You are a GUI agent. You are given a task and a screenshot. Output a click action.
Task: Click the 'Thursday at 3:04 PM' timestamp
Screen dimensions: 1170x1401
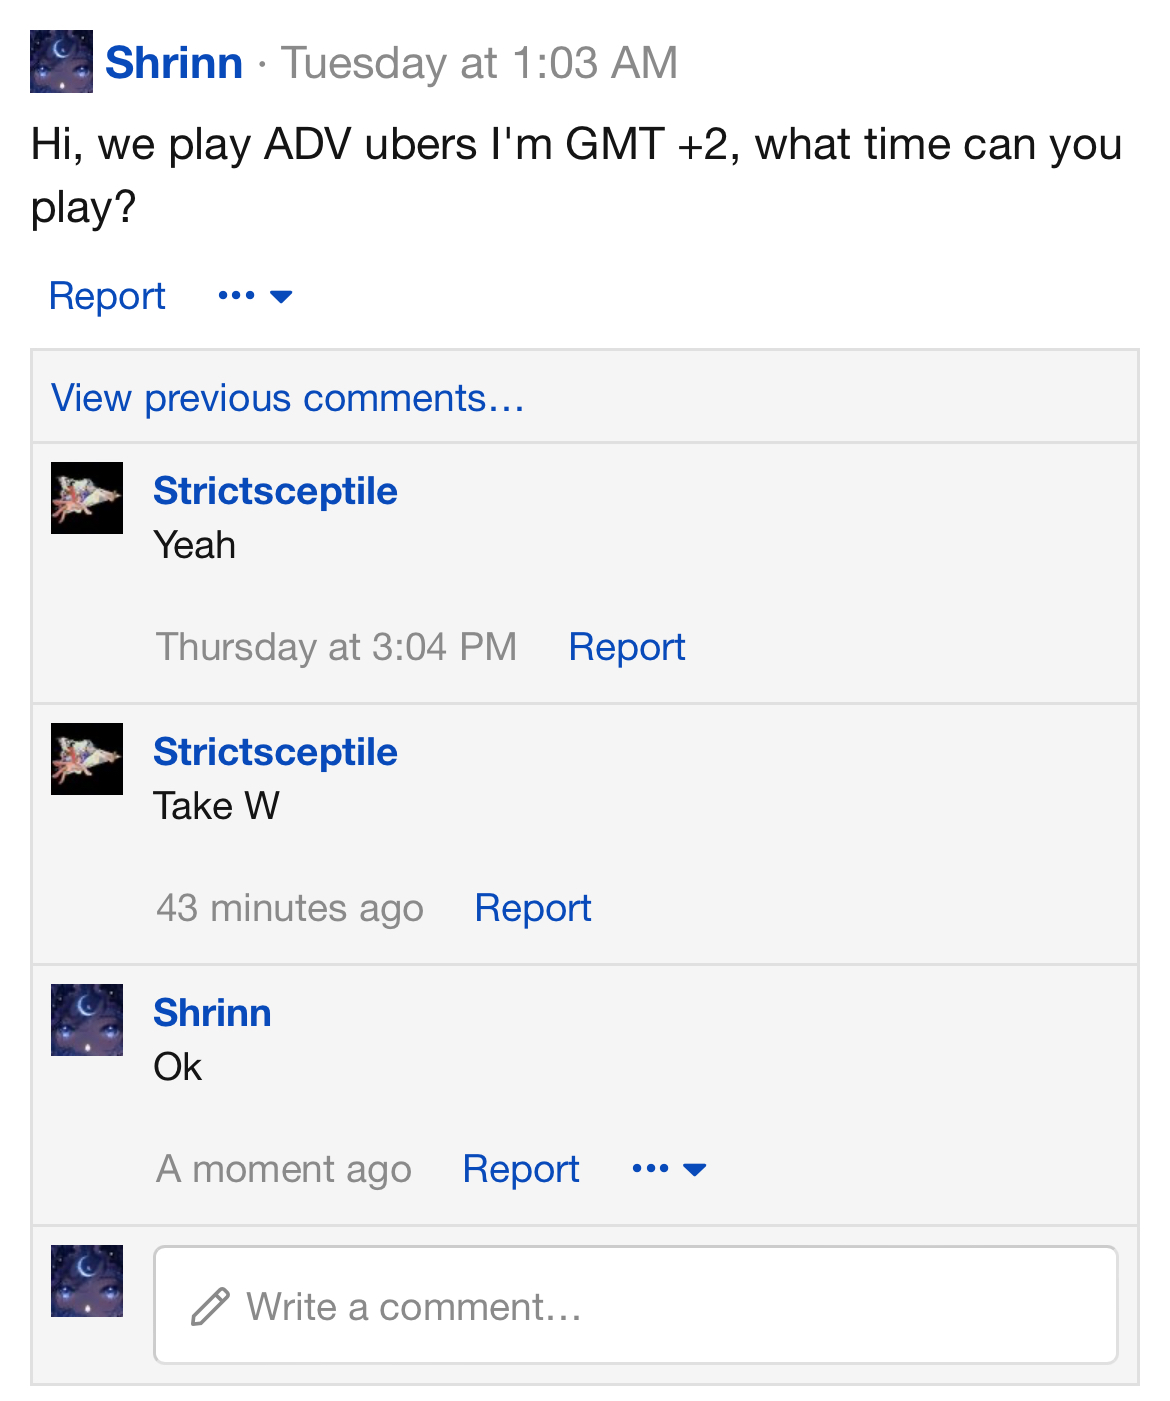coord(337,647)
